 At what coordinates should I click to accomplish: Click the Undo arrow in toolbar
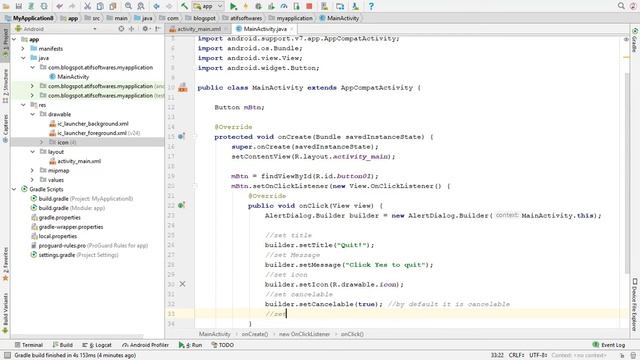coord(60,6)
